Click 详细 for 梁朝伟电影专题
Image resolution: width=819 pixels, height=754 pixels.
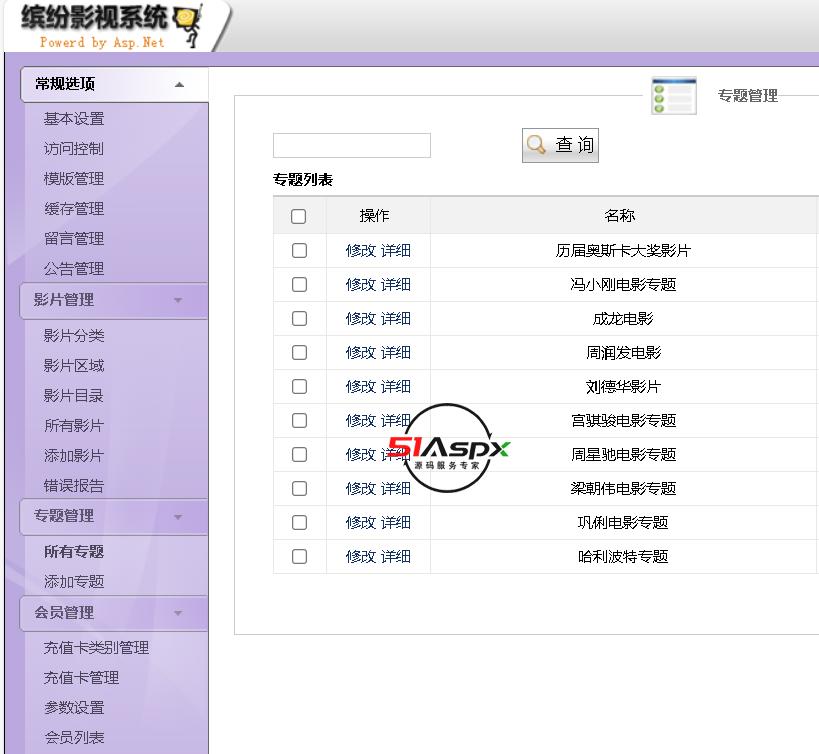click(x=396, y=488)
